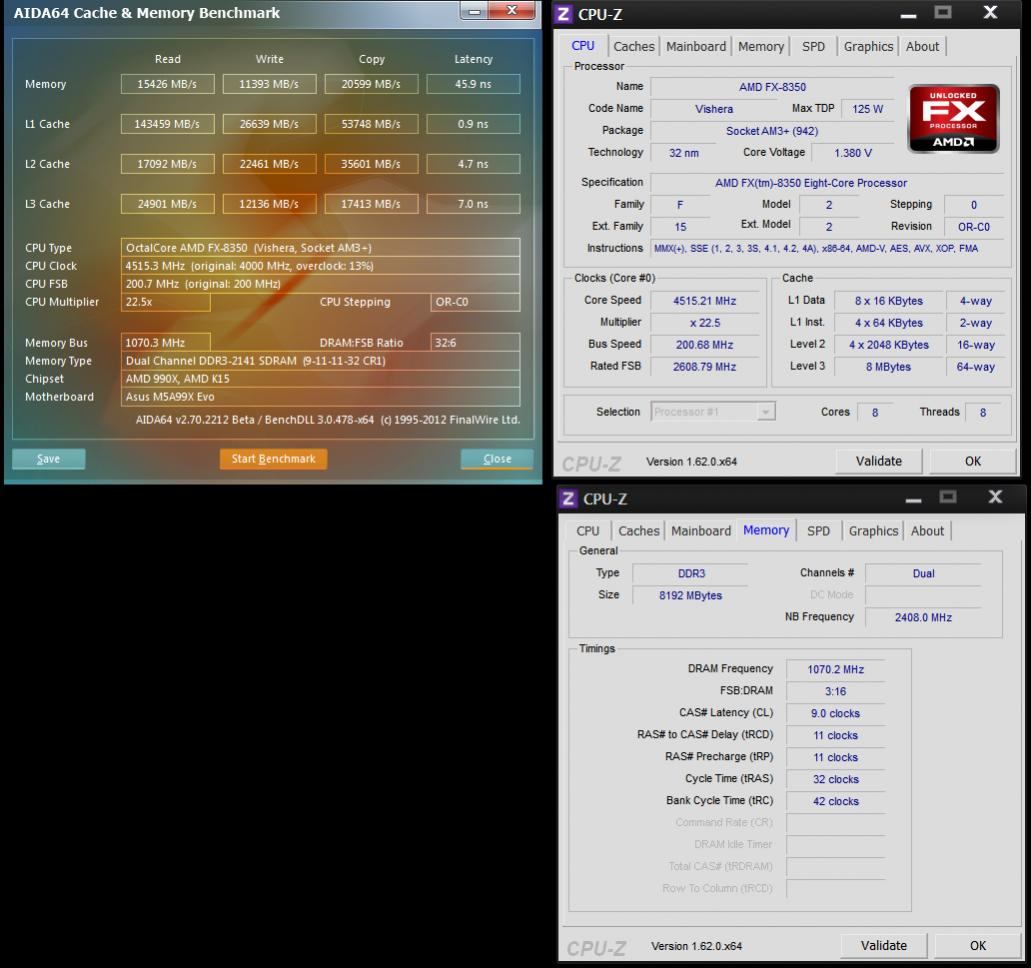
Task: Click Max TDP value 125 W
Action: click(868, 109)
